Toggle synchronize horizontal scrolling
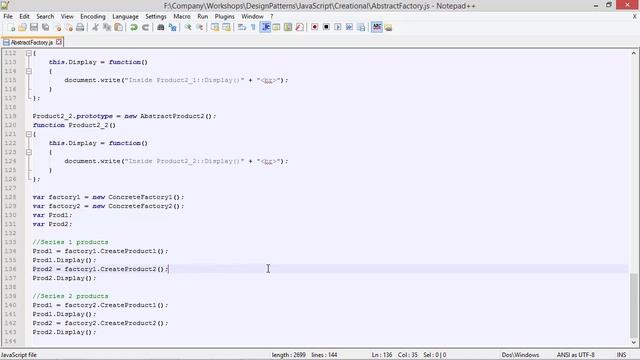This screenshot has width=640, height=360. pyautogui.click(x=226, y=27)
